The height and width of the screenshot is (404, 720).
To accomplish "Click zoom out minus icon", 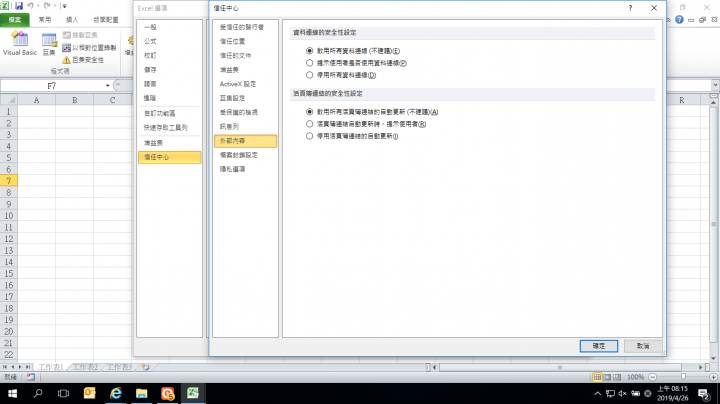I will 652,377.
